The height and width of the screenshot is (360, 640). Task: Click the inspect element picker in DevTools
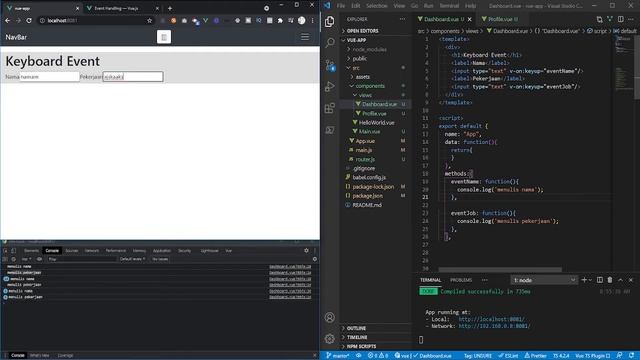click(5, 251)
